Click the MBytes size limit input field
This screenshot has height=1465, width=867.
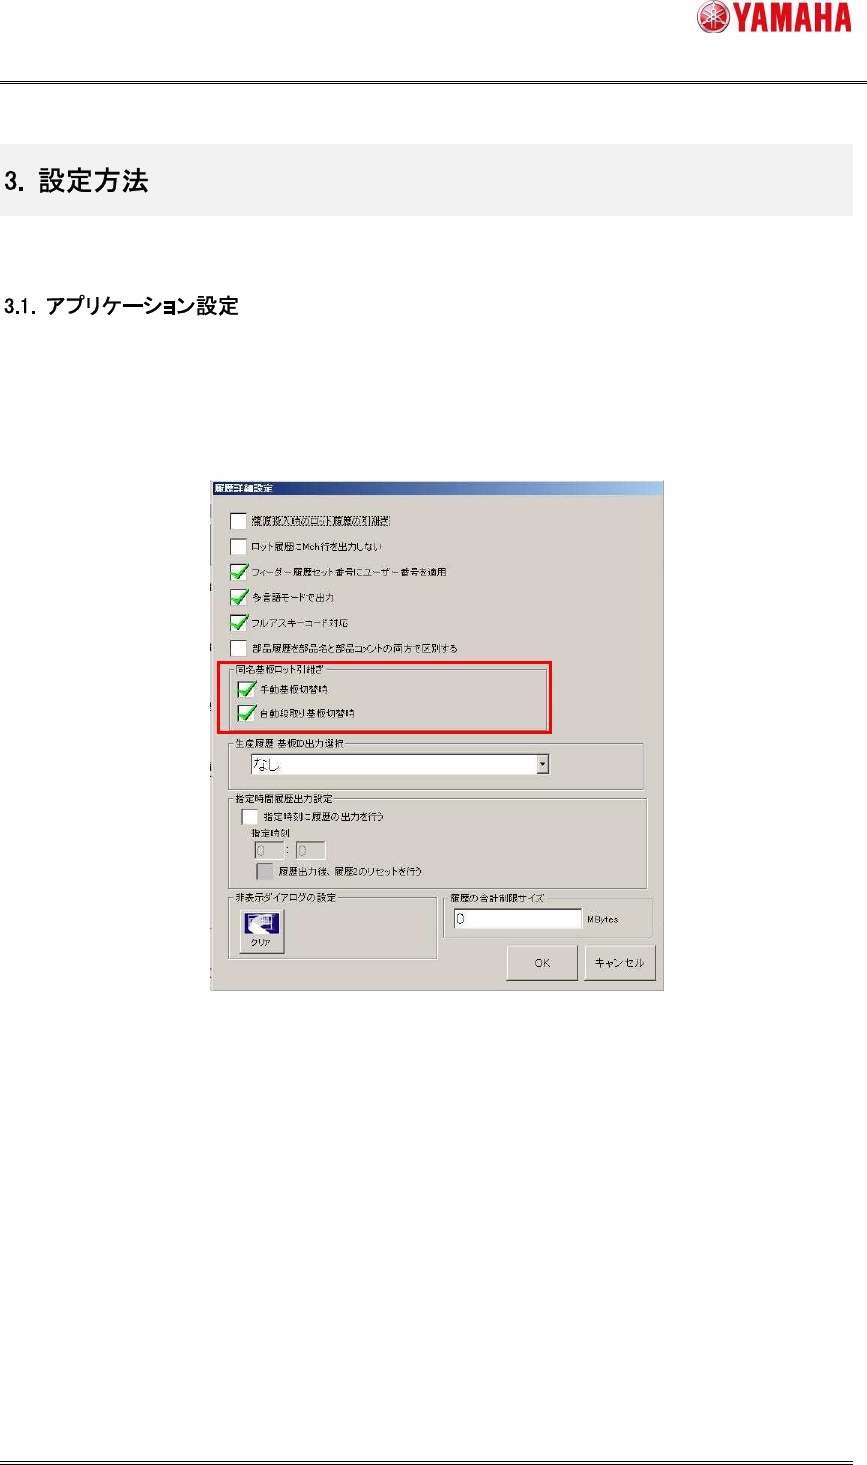[x=517, y=919]
